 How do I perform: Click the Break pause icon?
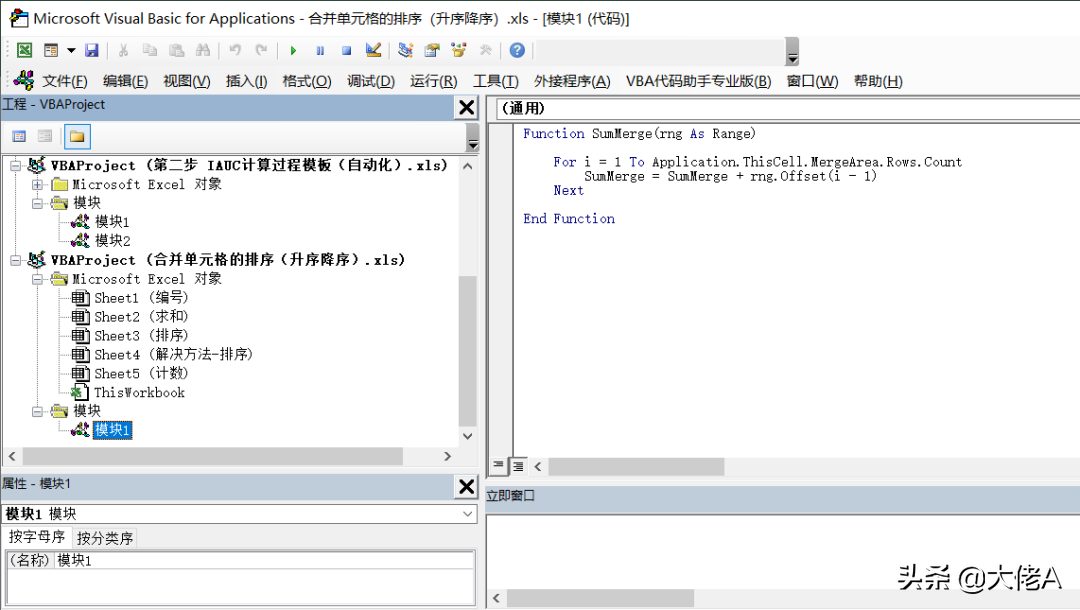click(x=320, y=50)
